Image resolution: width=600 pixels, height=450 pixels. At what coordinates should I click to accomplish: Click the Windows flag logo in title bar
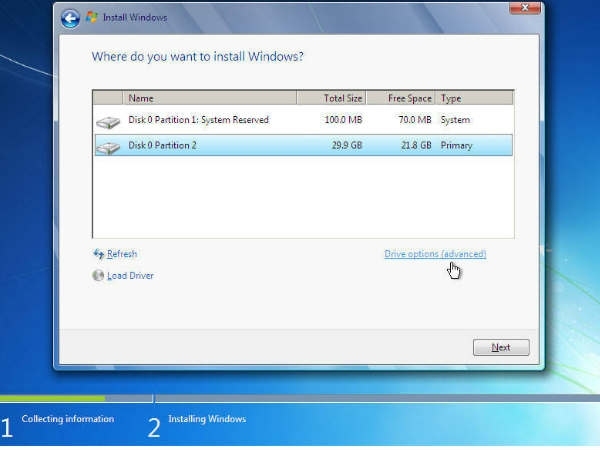[x=91, y=17]
